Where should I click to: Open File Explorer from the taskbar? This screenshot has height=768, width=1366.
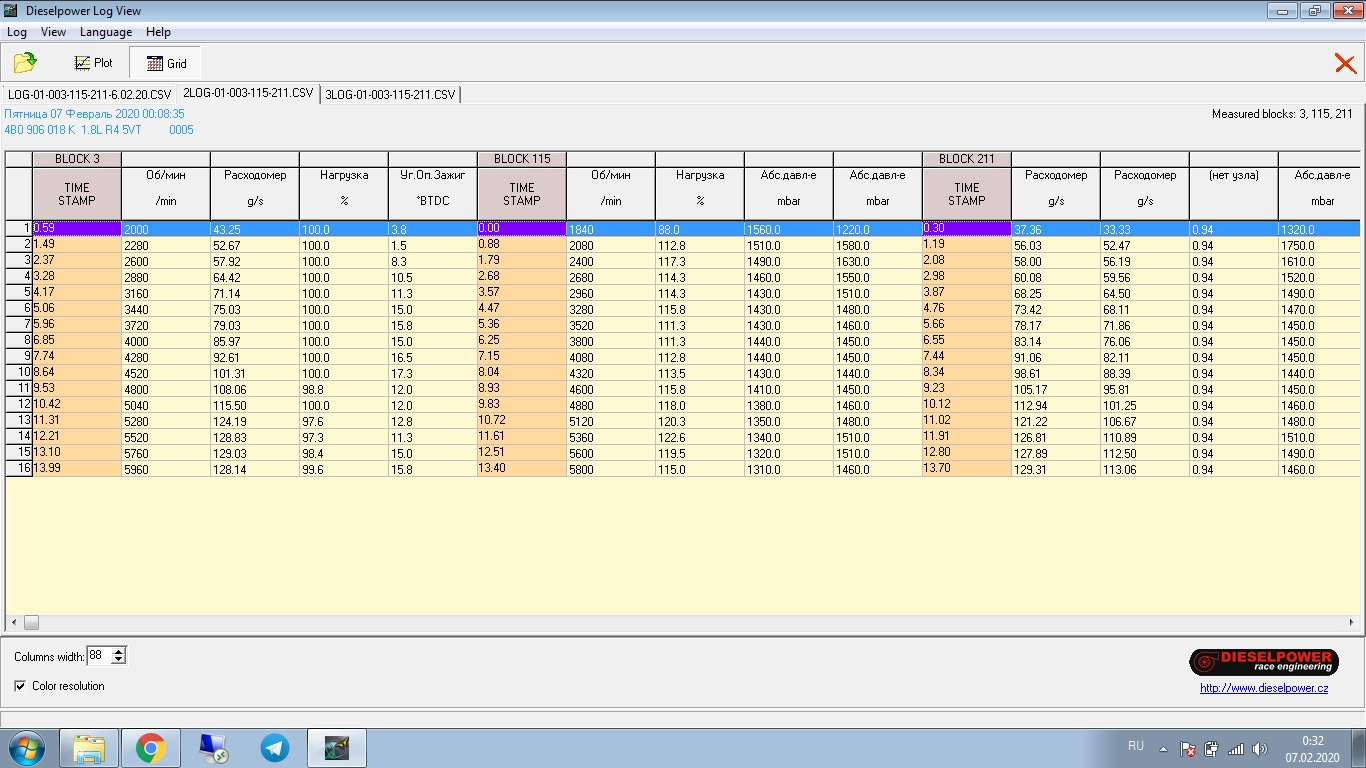tap(88, 748)
